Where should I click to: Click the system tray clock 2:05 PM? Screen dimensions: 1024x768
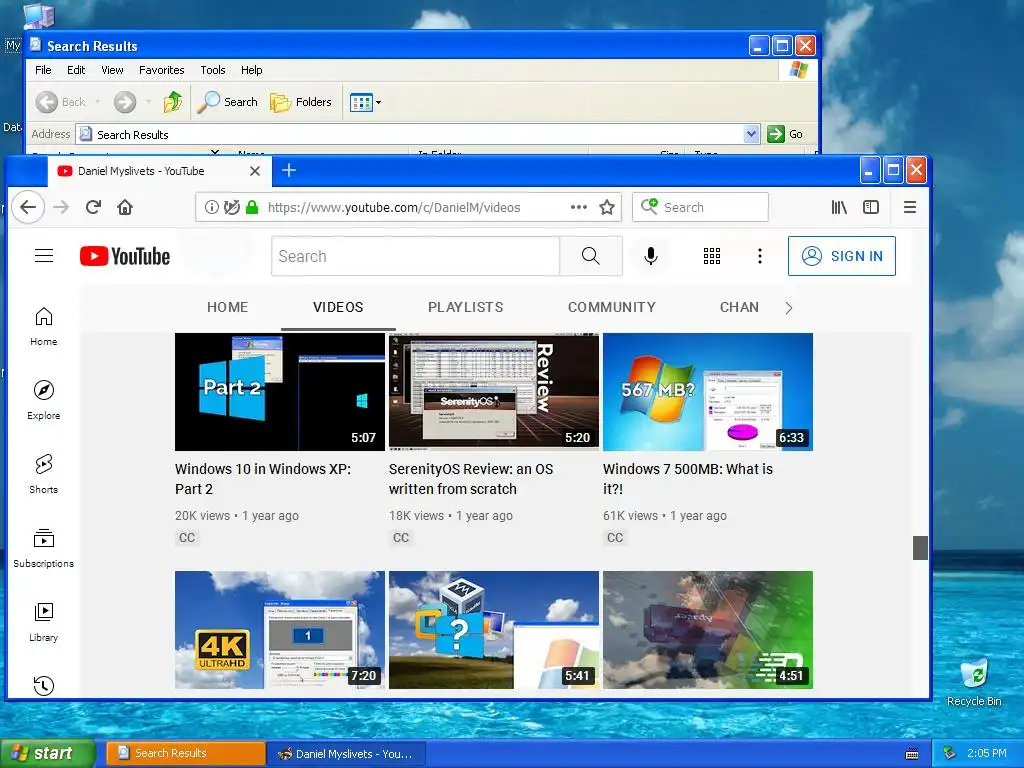click(986, 753)
